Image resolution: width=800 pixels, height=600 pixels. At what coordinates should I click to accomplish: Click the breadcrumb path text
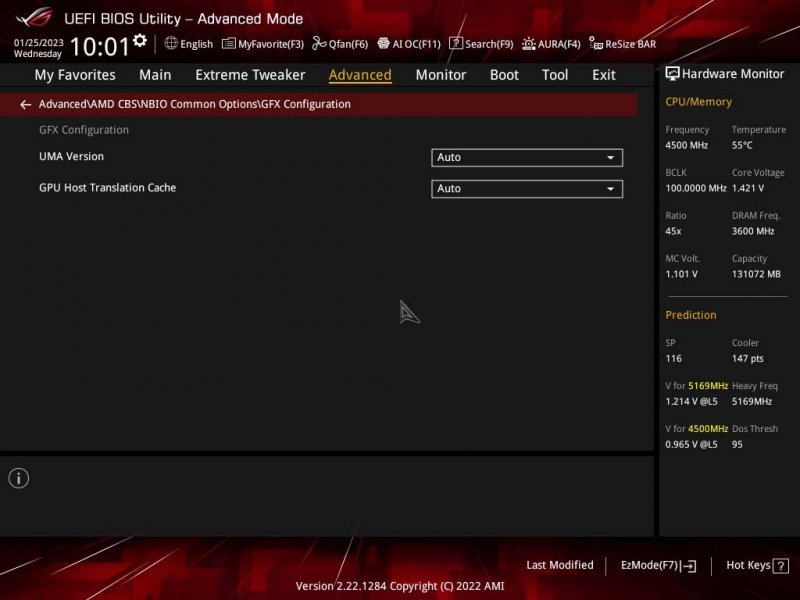(194, 104)
